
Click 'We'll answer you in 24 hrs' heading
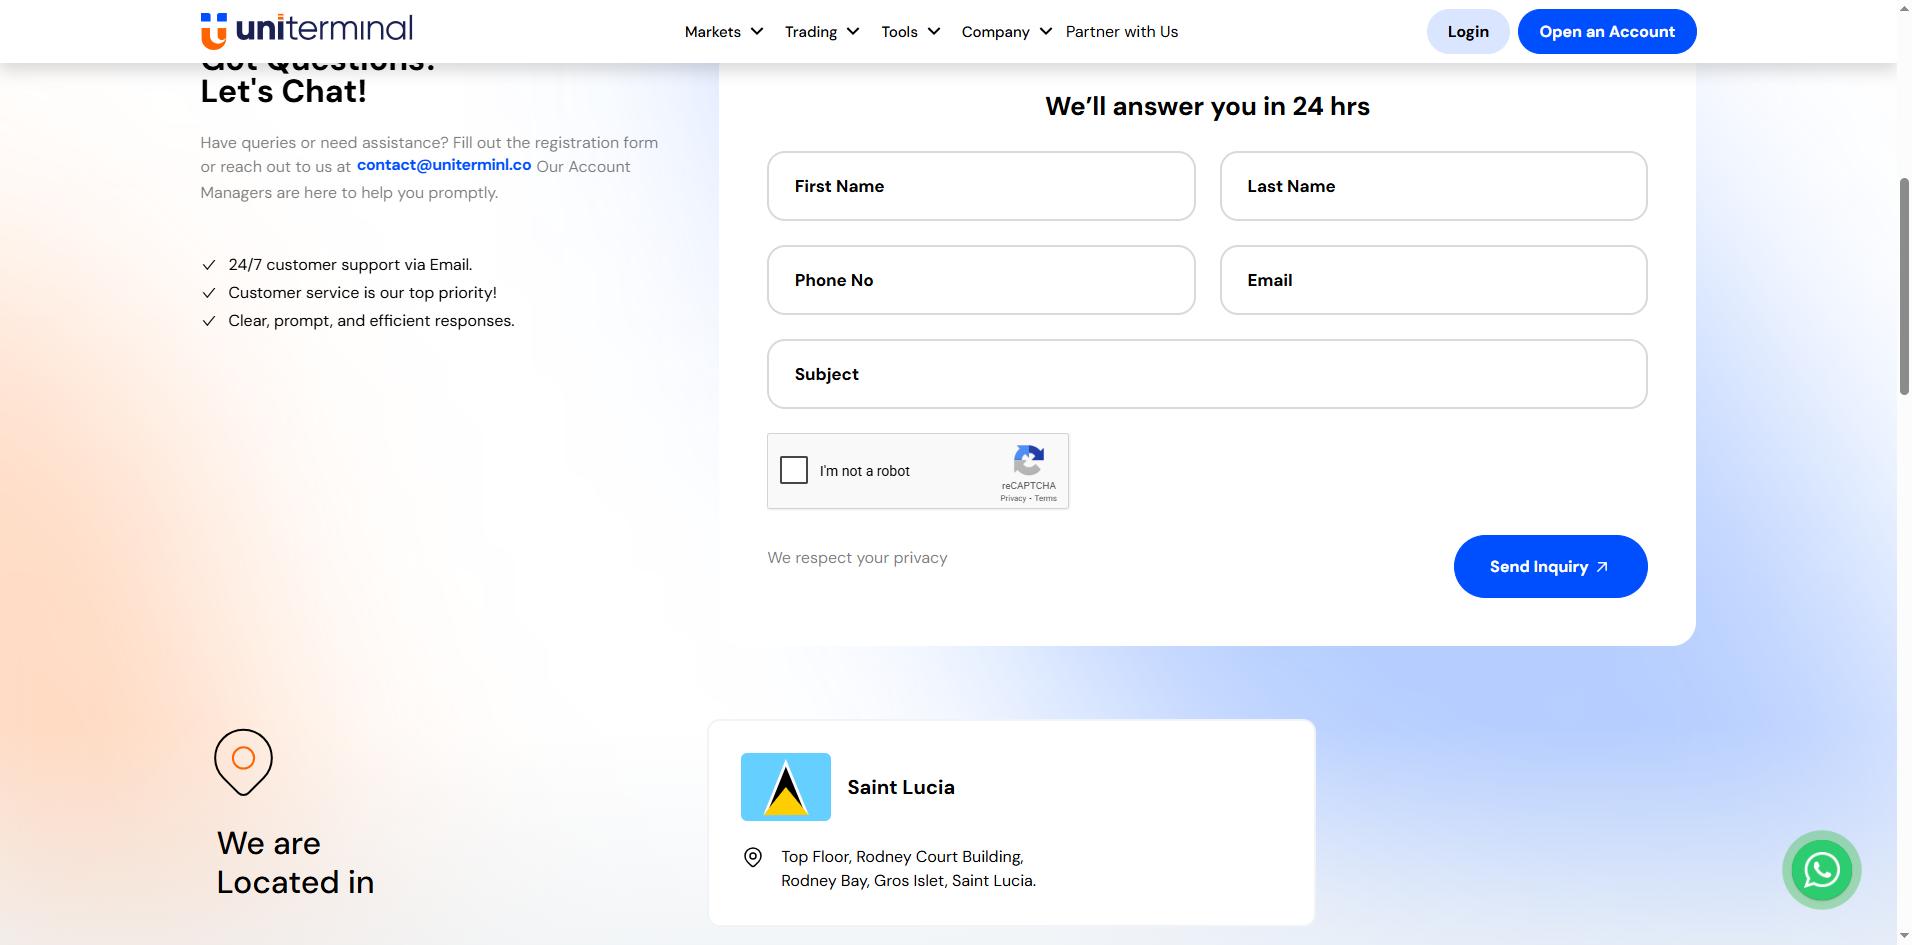pyautogui.click(x=1207, y=107)
